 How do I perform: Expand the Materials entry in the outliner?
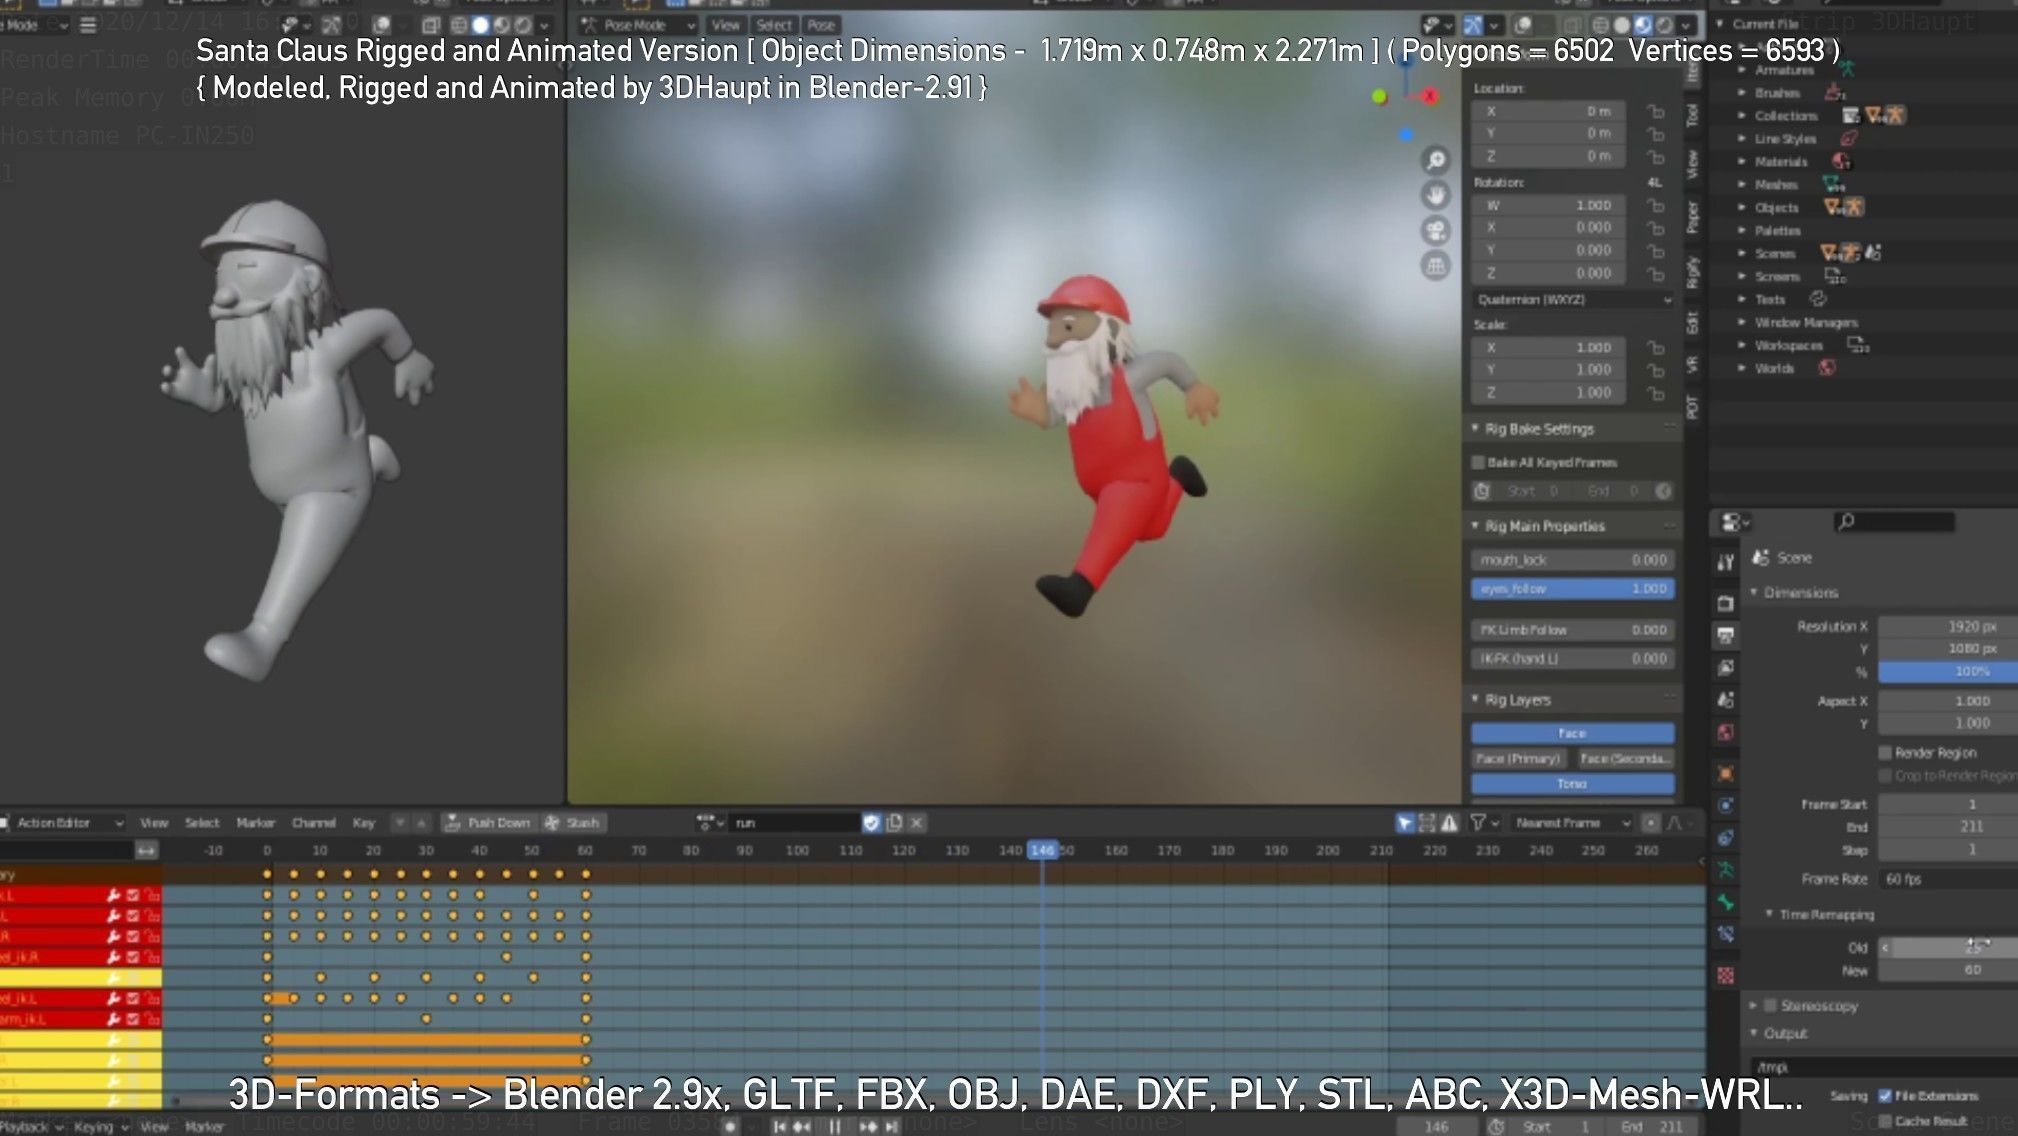pos(1742,161)
